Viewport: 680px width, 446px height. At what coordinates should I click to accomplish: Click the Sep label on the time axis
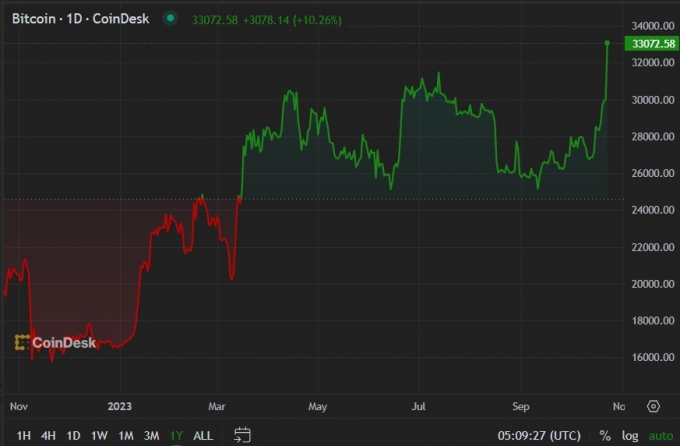coord(520,407)
